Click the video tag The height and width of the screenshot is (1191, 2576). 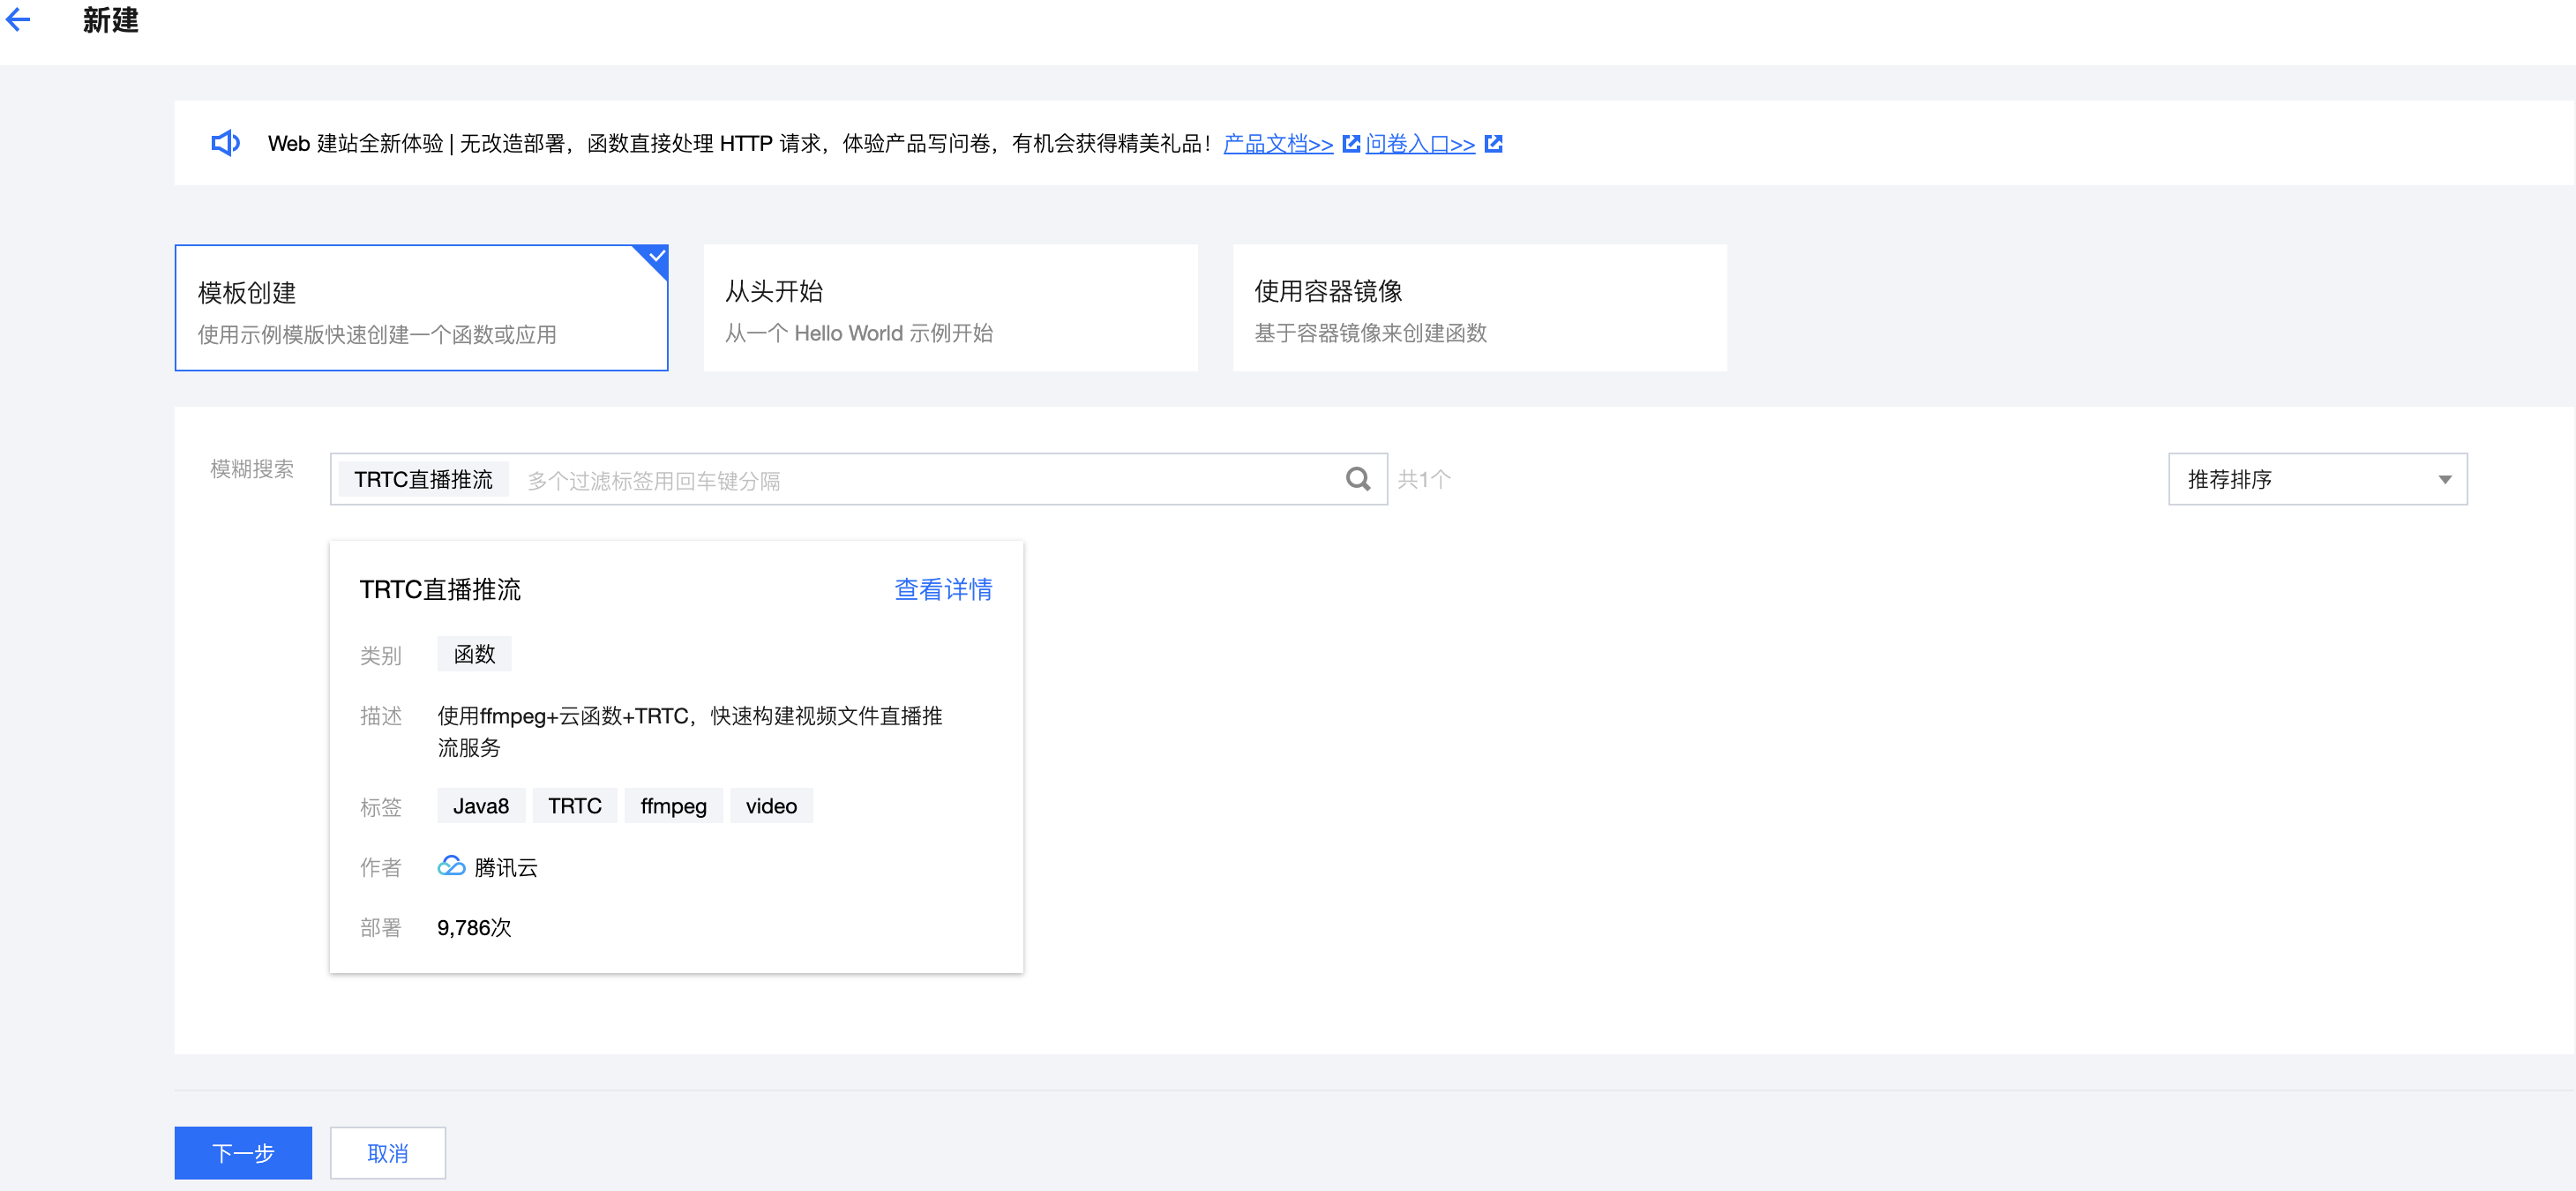[x=771, y=806]
